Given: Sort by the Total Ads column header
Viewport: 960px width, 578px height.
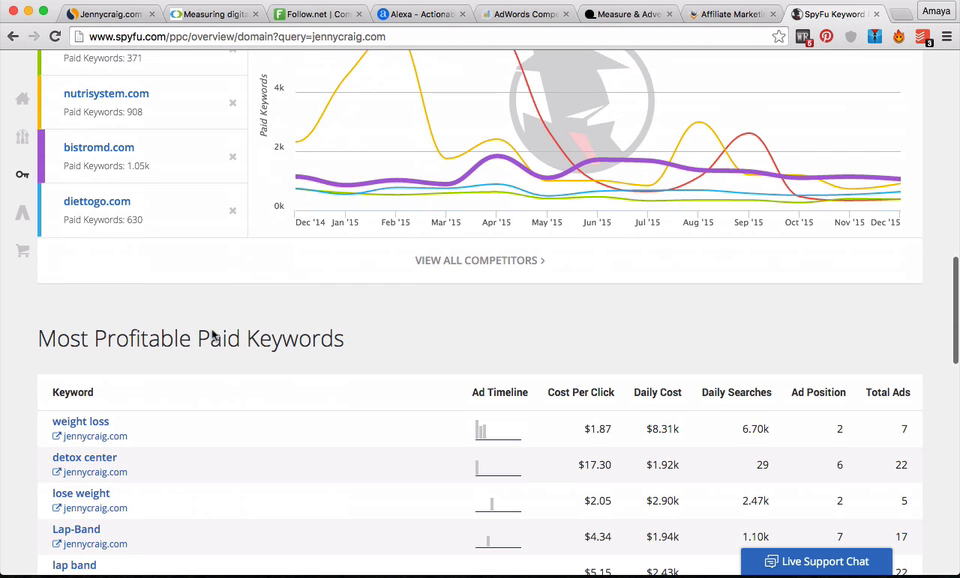Looking at the screenshot, I should point(888,392).
